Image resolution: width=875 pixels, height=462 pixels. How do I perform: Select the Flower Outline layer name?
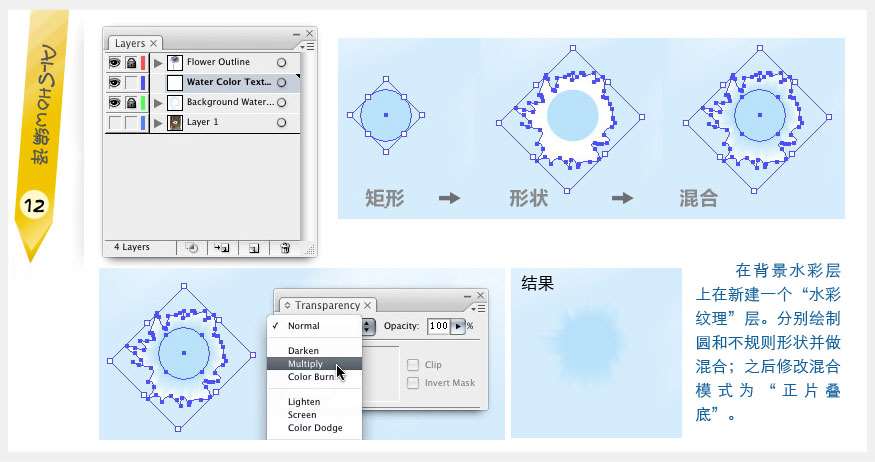(218, 62)
